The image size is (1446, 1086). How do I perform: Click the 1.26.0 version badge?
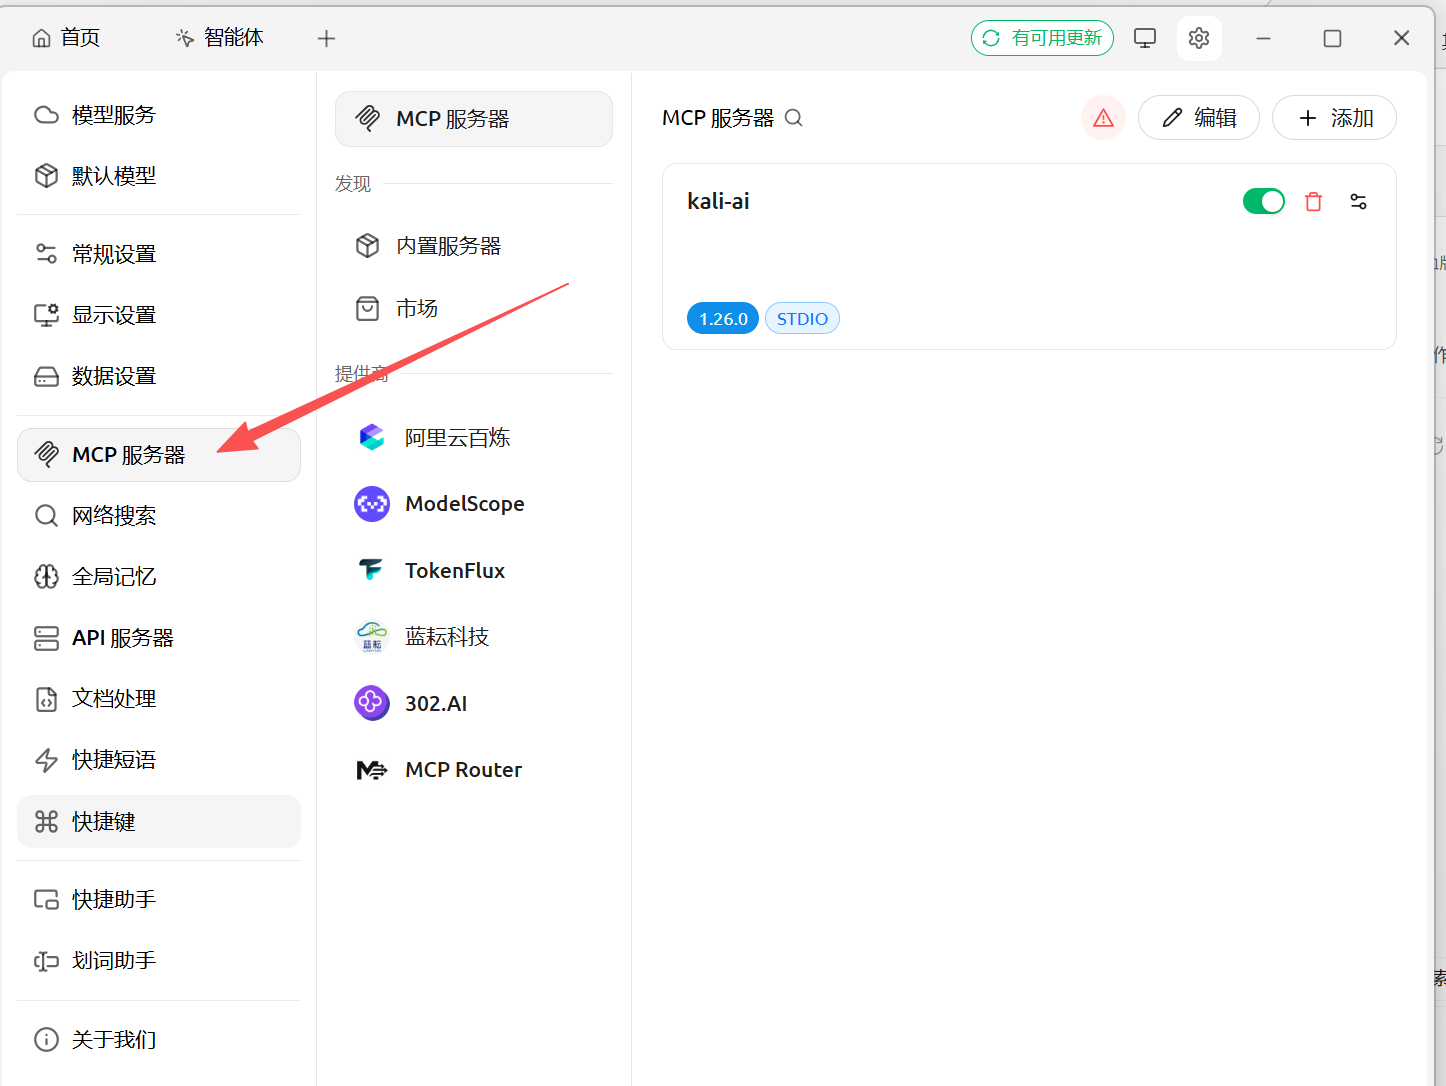[723, 319]
